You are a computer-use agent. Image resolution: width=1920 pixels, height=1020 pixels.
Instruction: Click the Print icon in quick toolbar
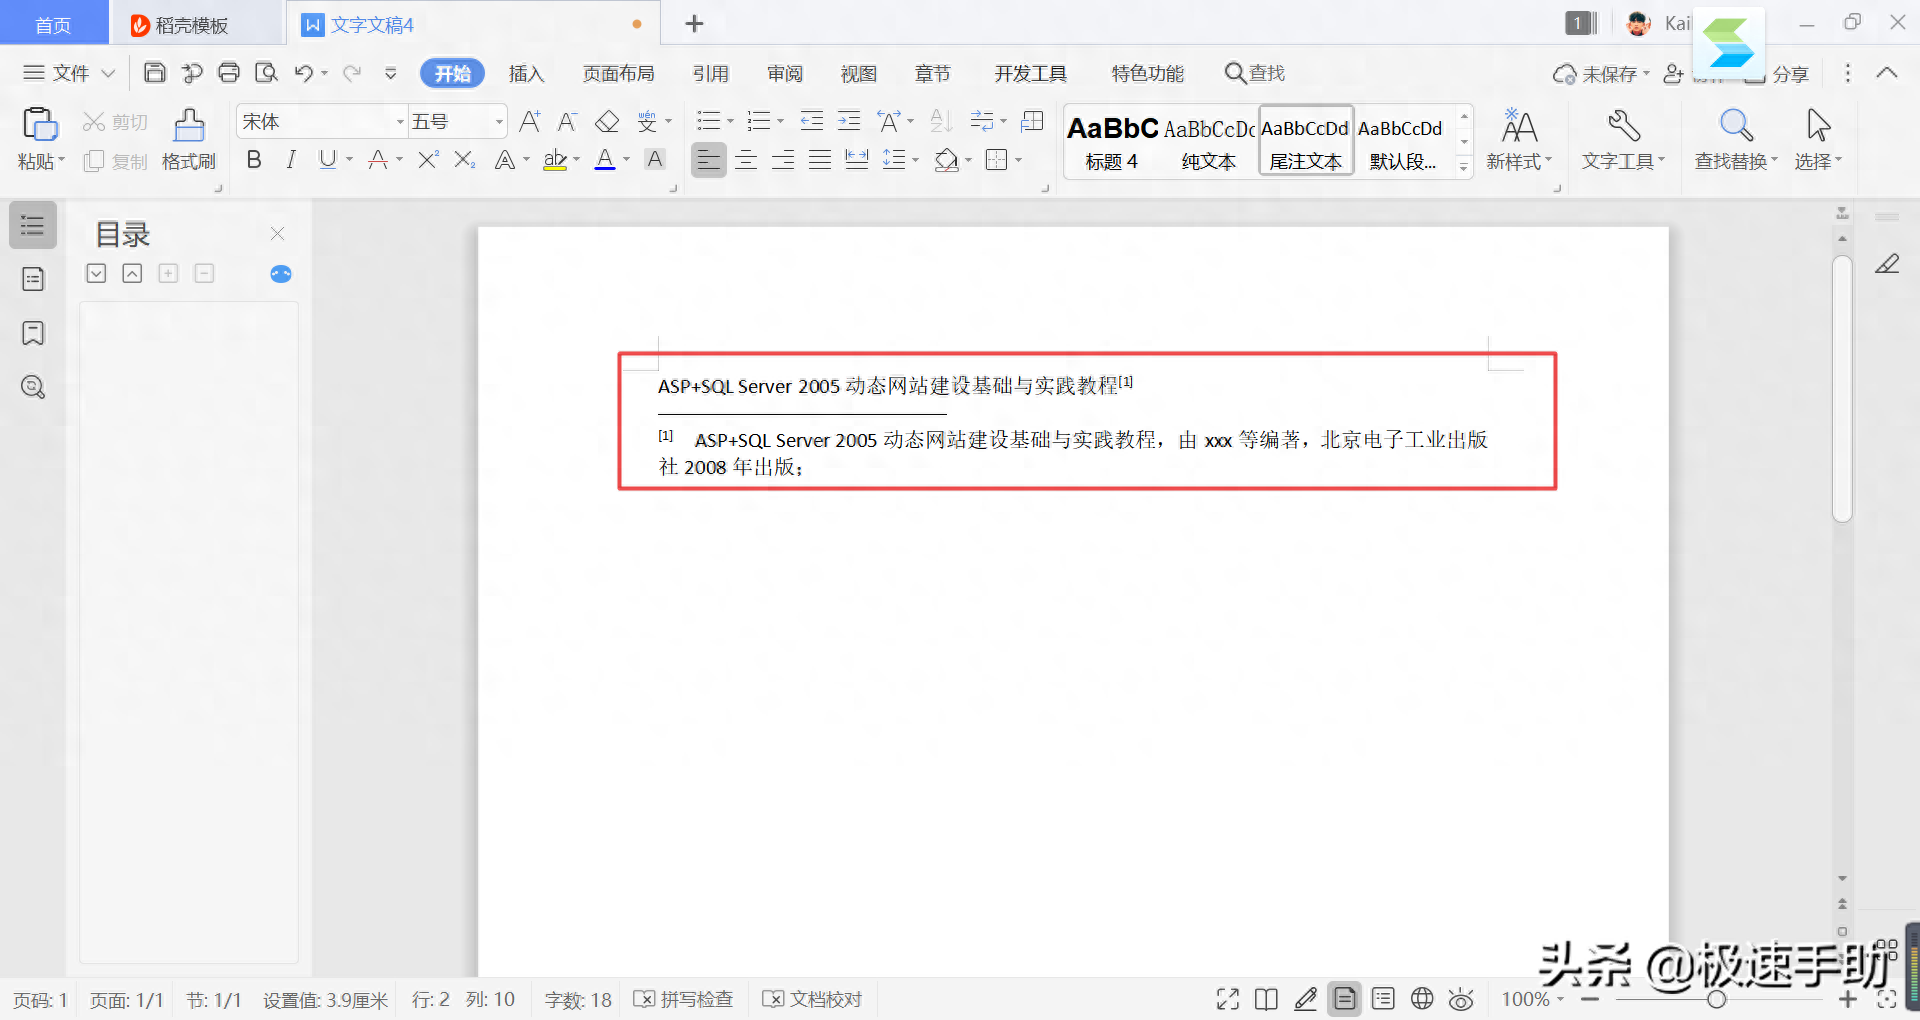(229, 73)
